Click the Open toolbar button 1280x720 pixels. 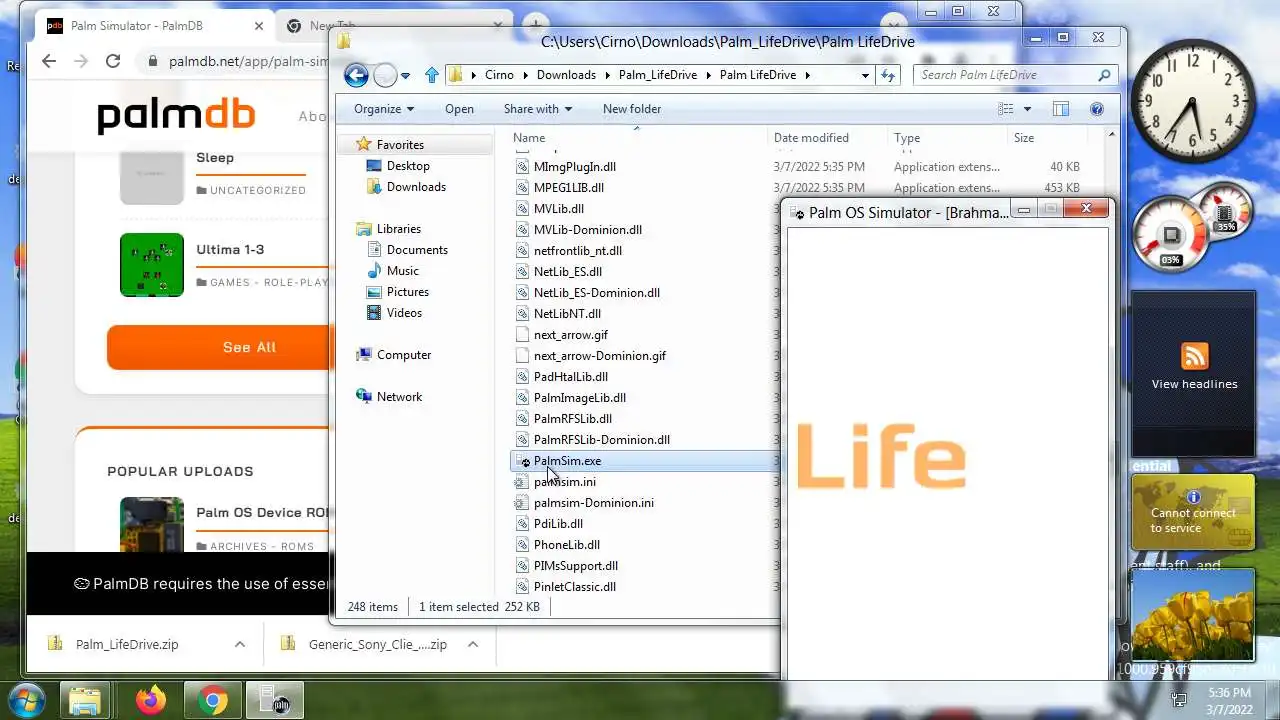coord(459,109)
